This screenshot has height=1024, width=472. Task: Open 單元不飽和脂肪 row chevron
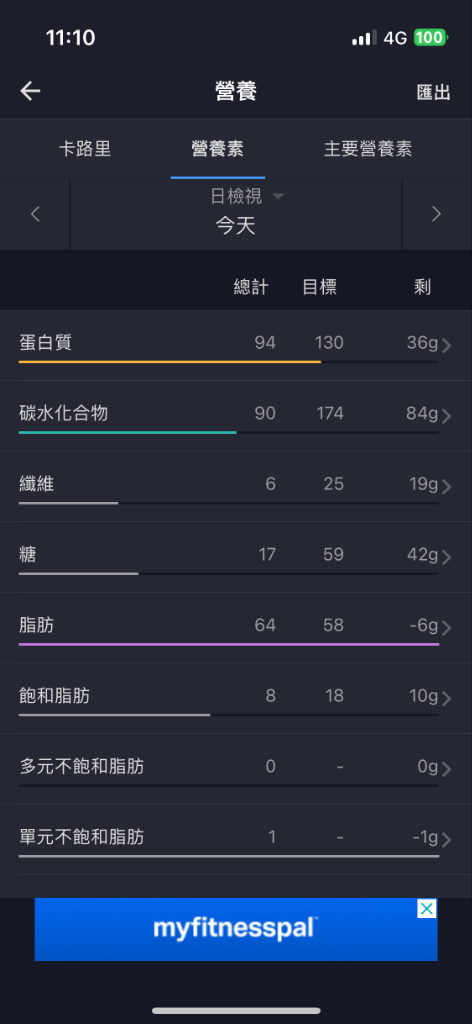[447, 840]
